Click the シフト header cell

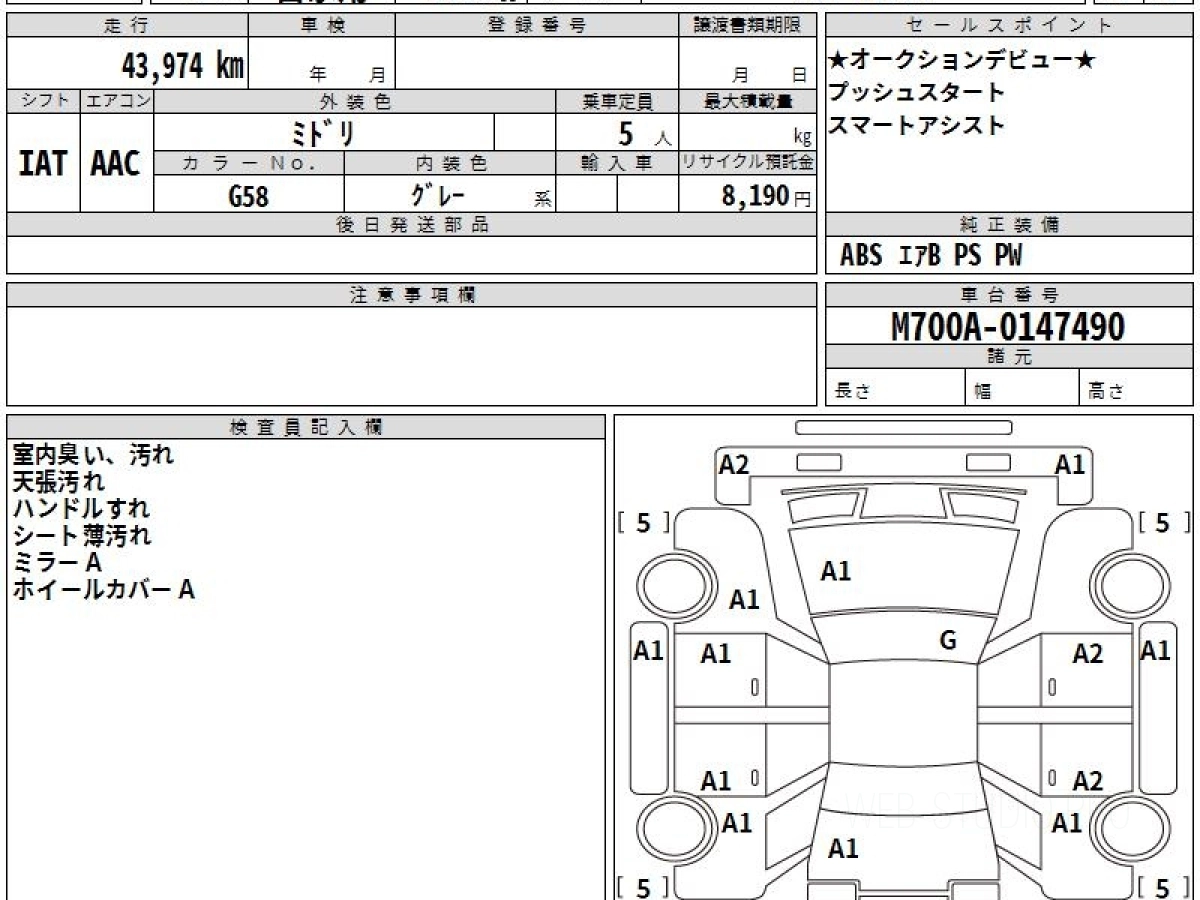(43, 101)
